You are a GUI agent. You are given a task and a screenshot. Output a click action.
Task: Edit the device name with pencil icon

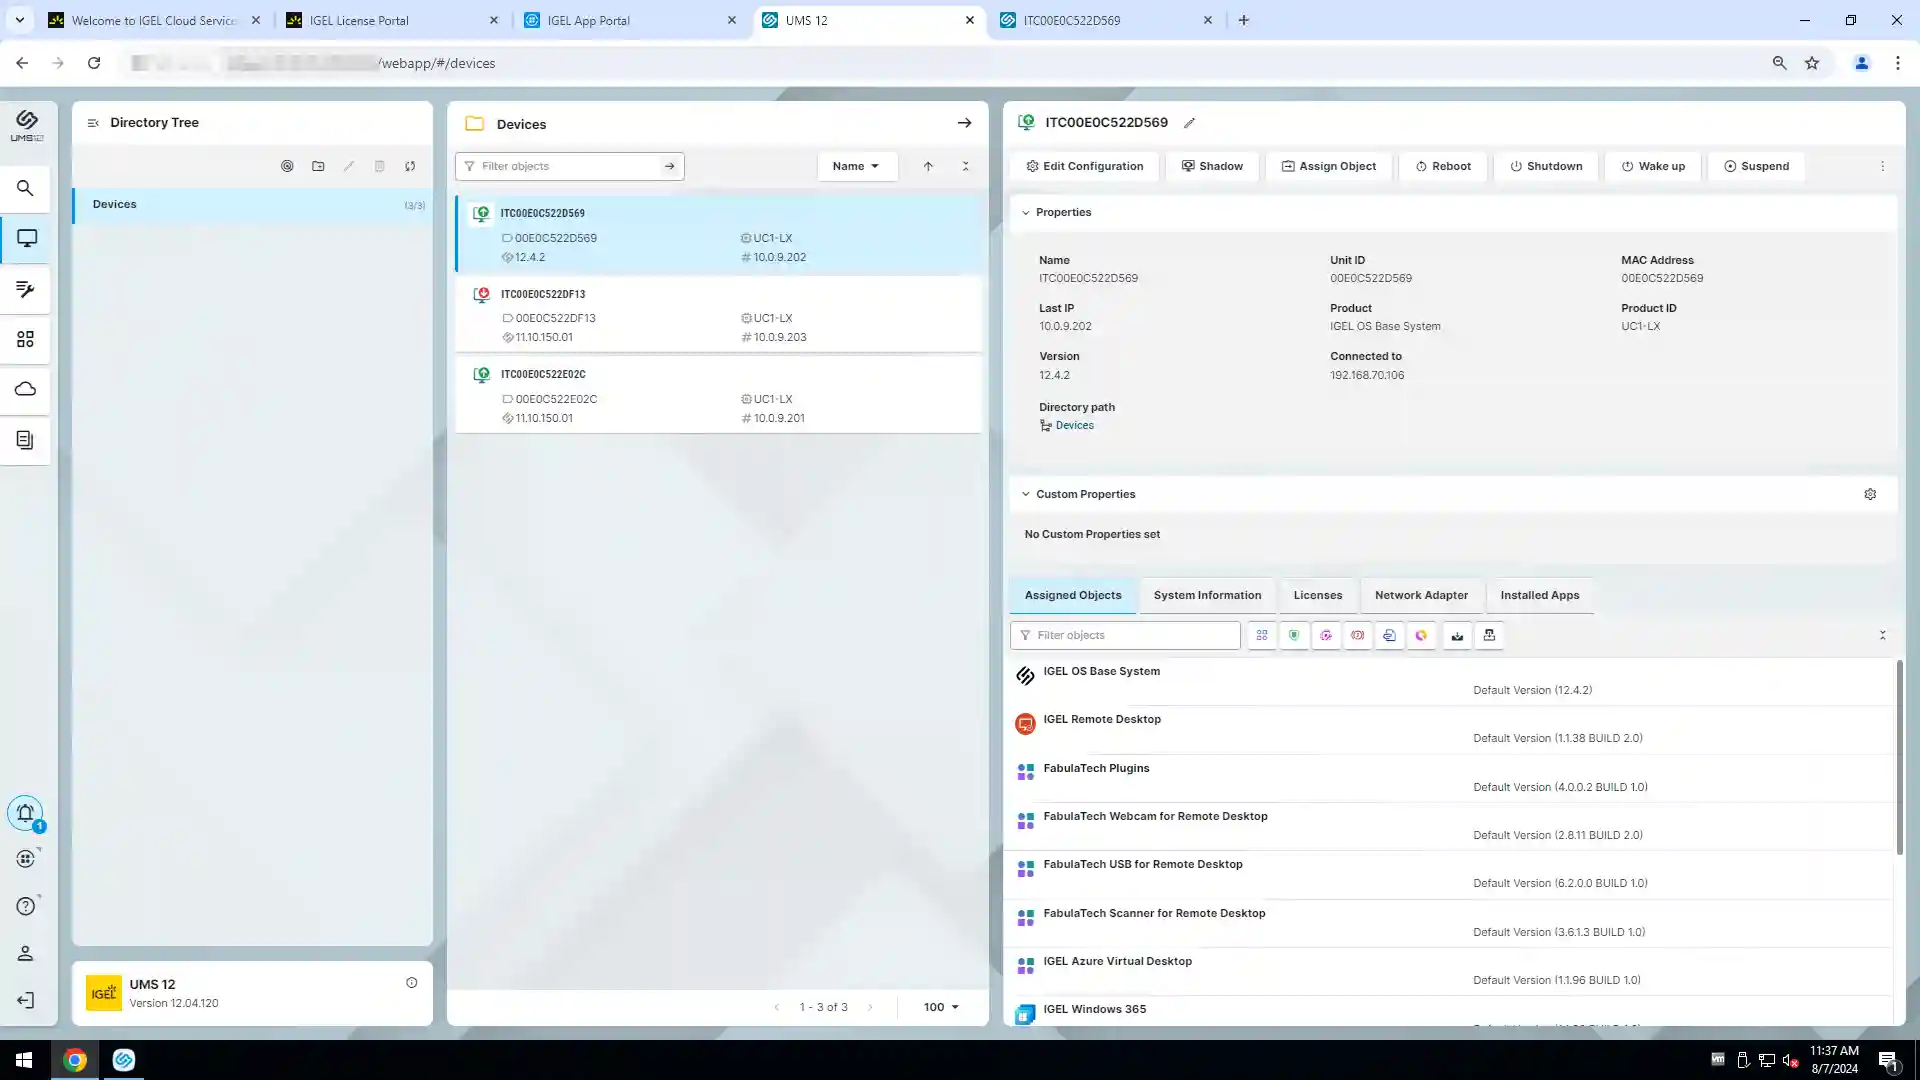pyautogui.click(x=1189, y=123)
